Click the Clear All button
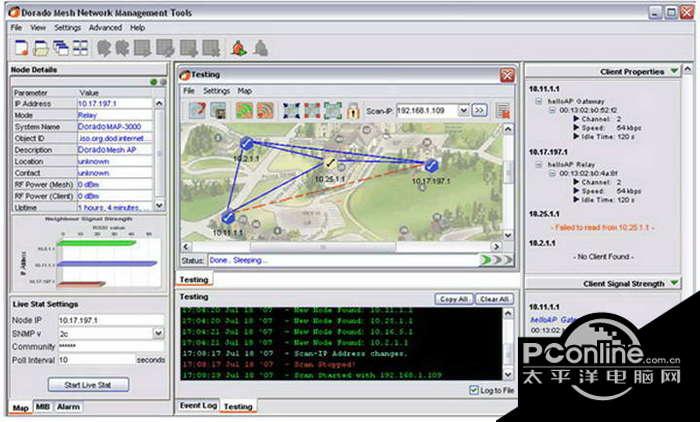 click(x=494, y=299)
